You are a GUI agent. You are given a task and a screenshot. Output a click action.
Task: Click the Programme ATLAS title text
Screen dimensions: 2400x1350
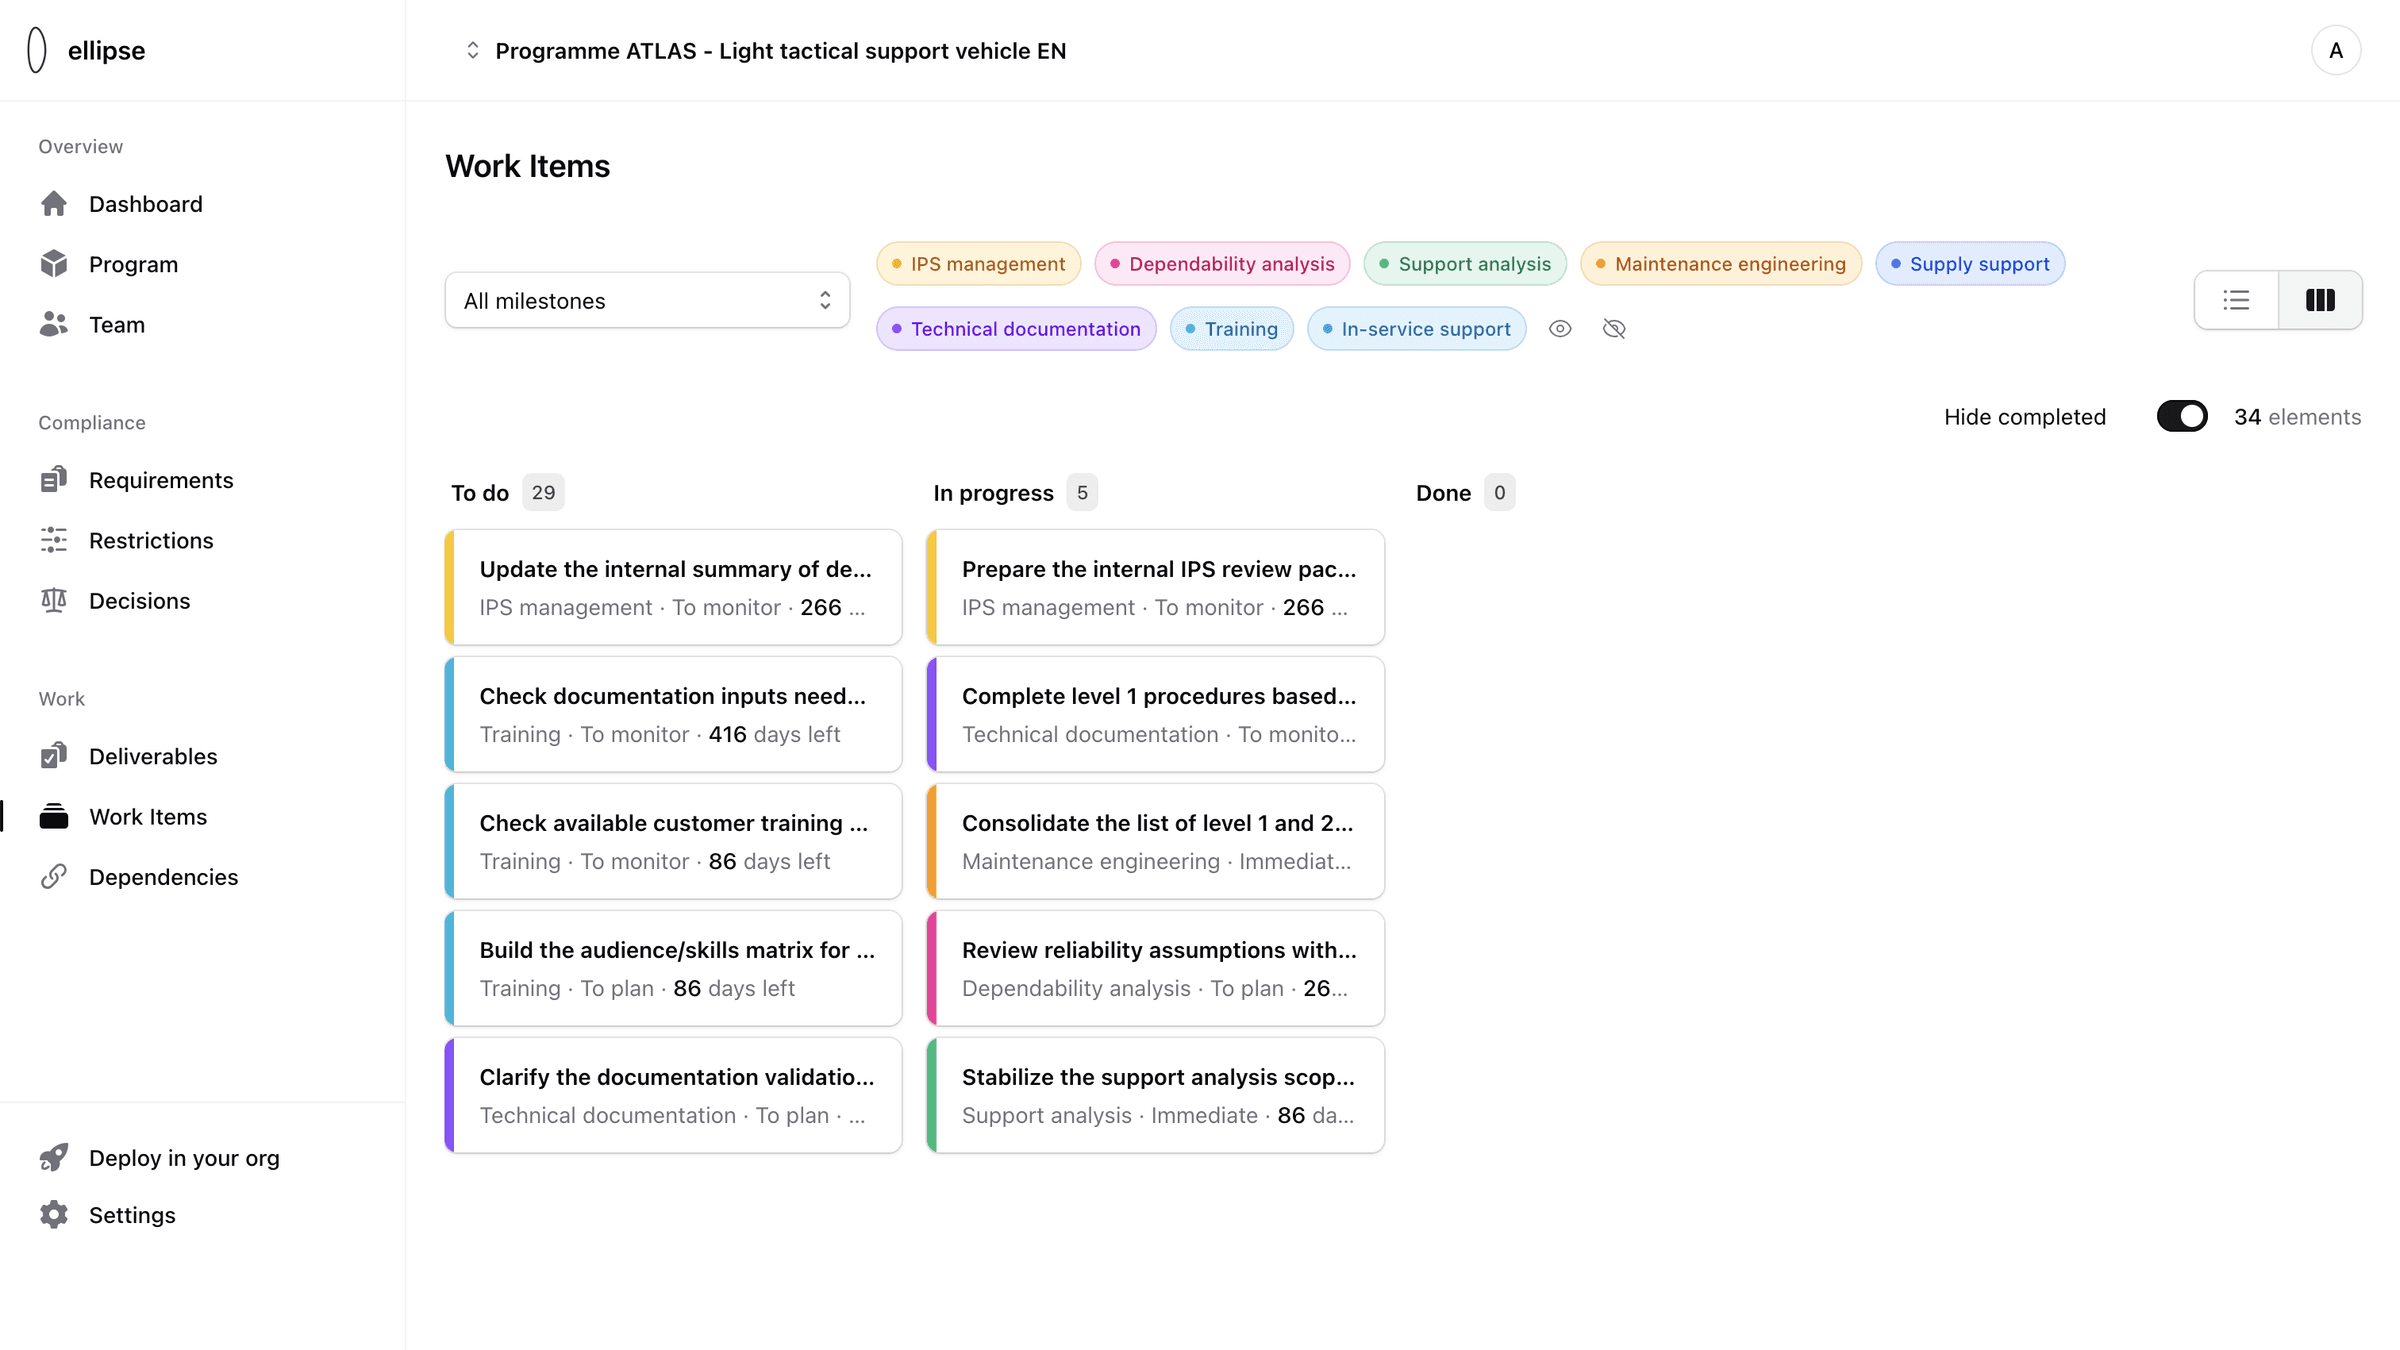[780, 50]
